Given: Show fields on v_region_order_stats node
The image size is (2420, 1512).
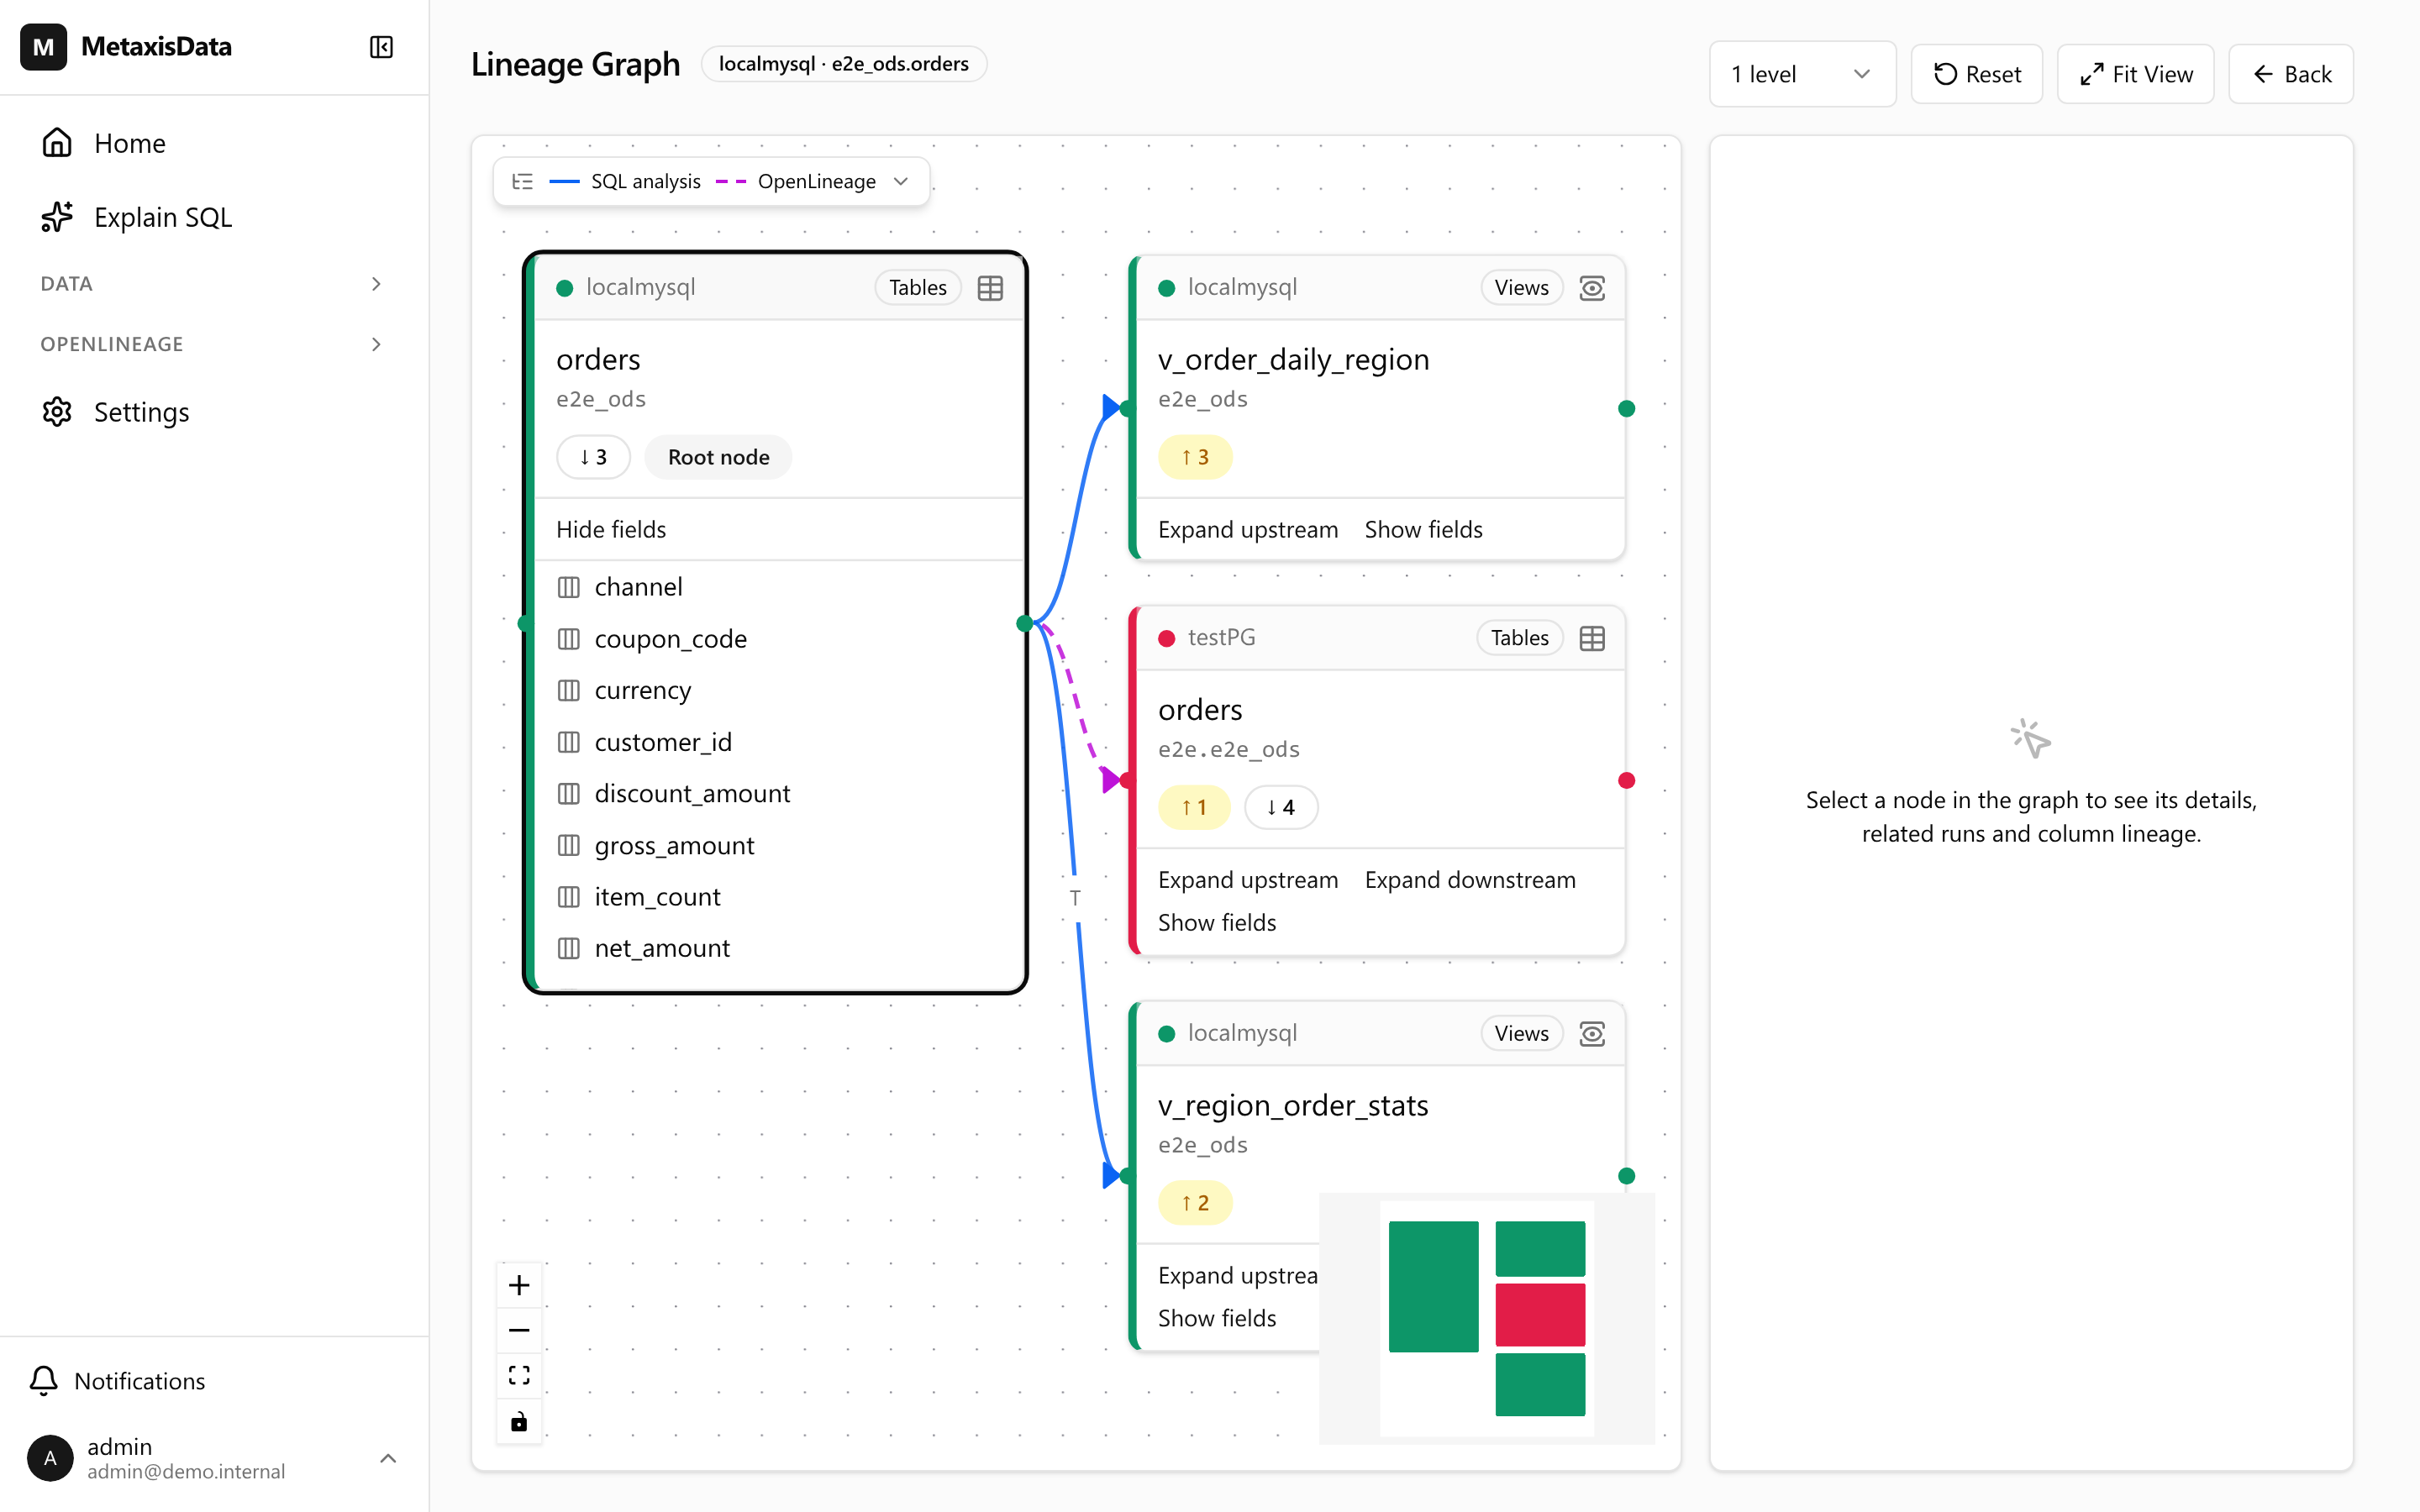Looking at the screenshot, I should click(x=1217, y=1318).
